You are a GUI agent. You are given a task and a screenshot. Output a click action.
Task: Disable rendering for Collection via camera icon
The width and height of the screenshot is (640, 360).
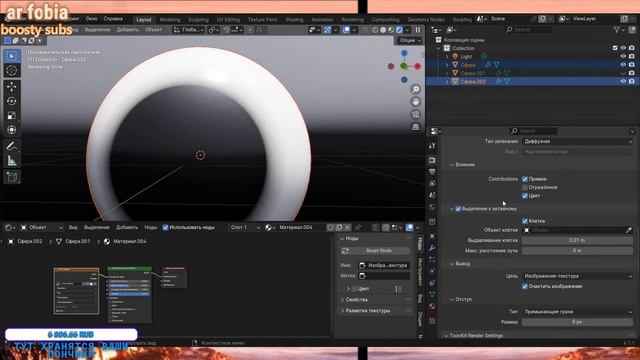pyautogui.click(x=632, y=48)
